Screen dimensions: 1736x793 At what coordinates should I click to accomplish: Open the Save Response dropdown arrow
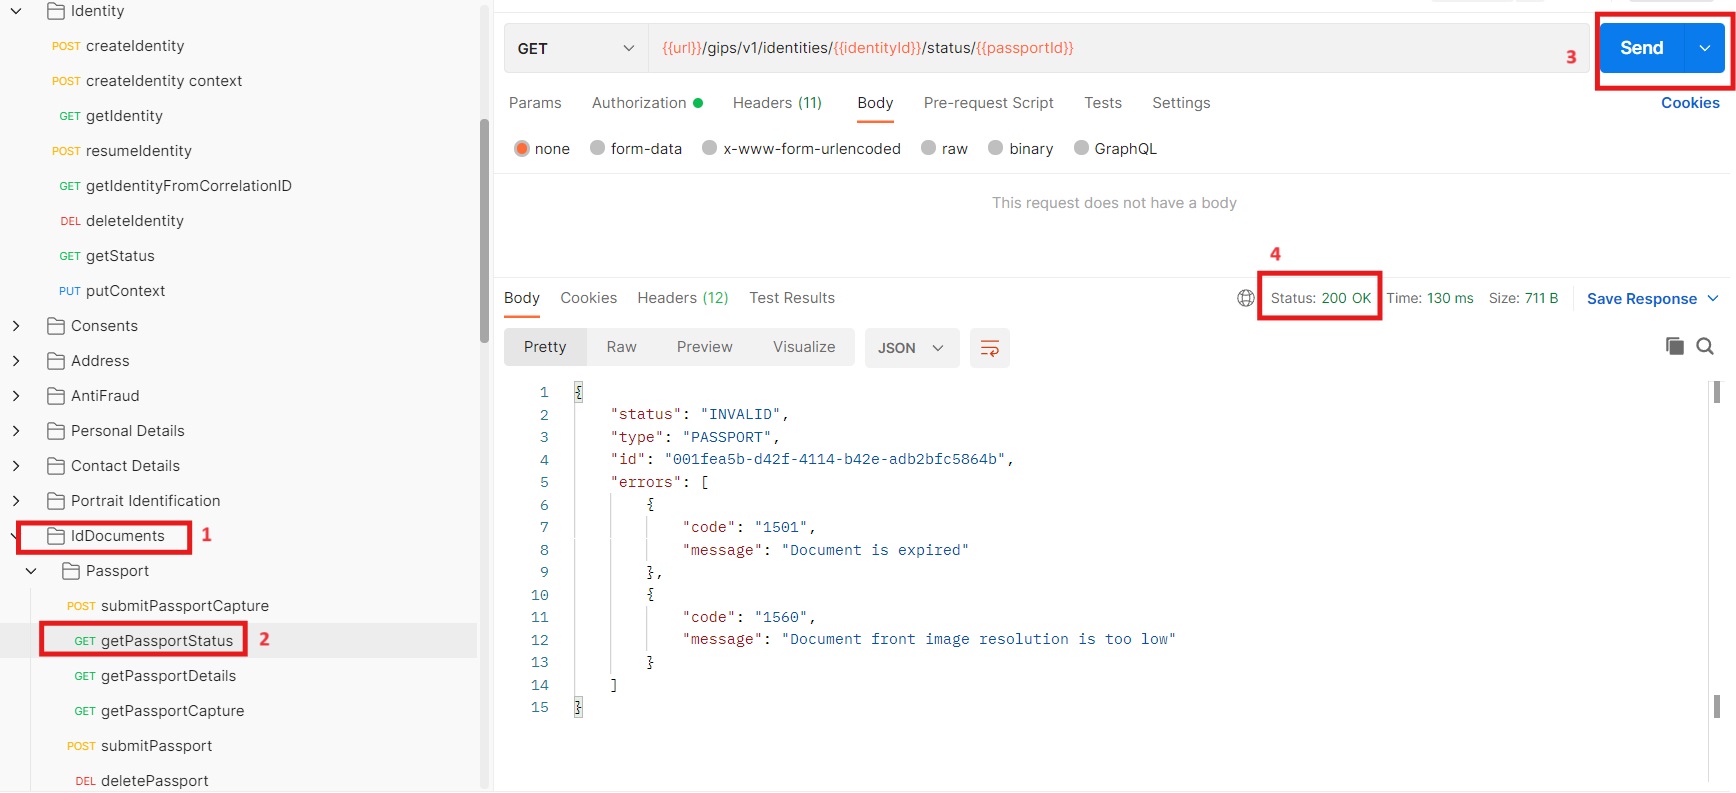(1713, 298)
